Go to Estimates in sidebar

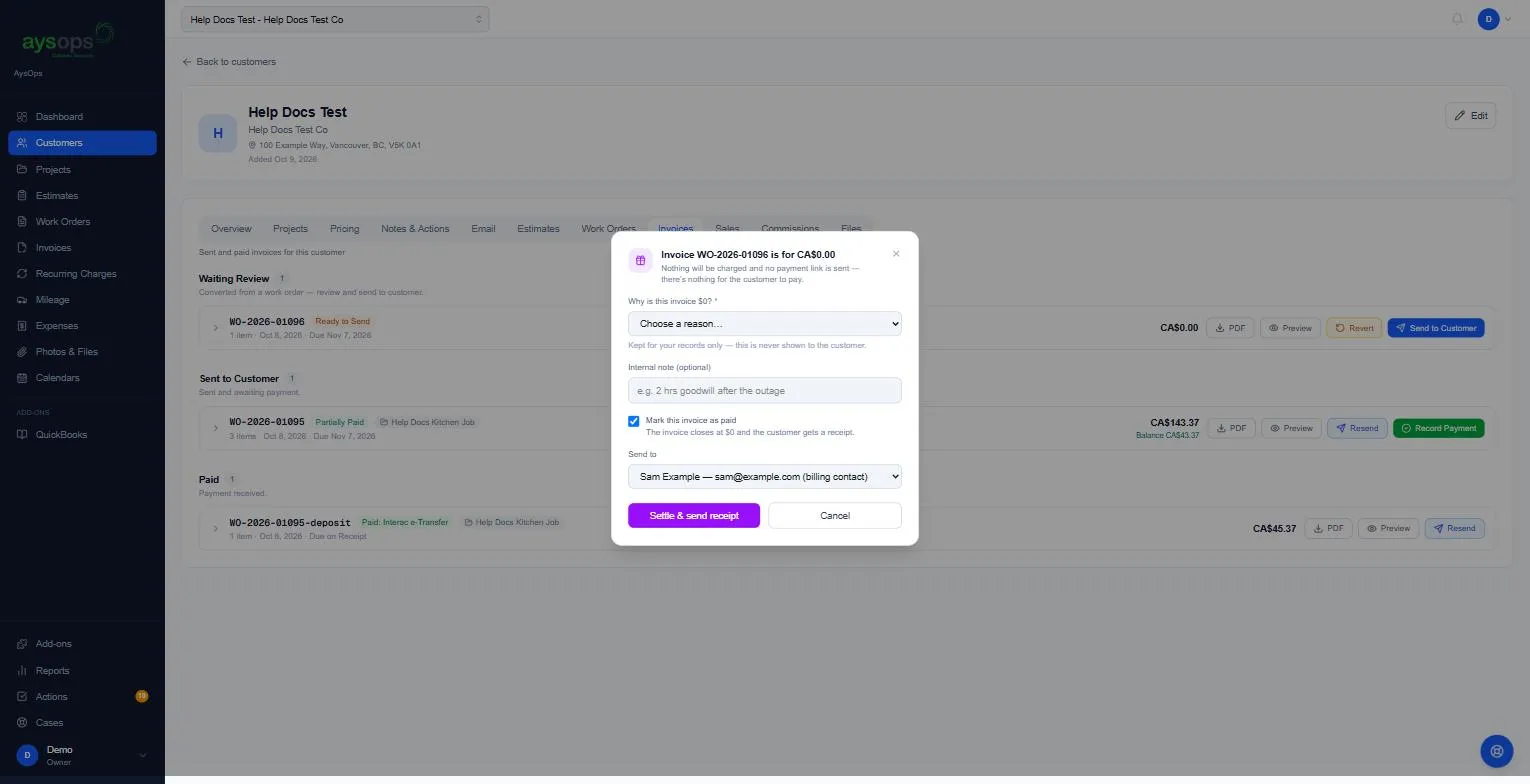tap(82, 195)
